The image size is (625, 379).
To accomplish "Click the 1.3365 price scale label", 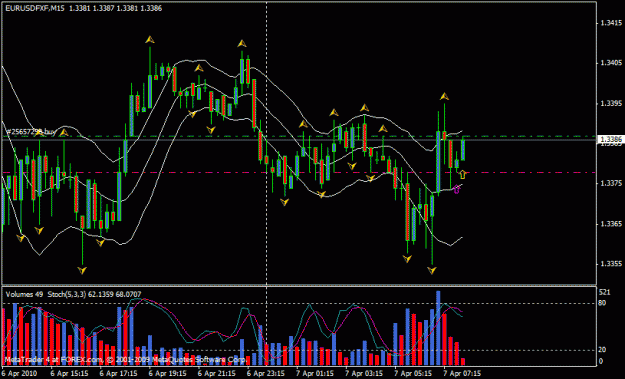I will [611, 224].
